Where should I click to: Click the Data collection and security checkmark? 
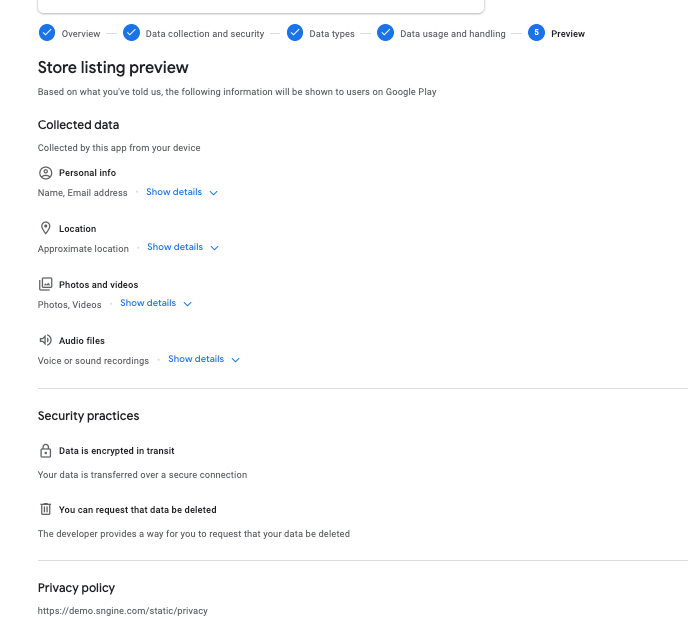(131, 33)
